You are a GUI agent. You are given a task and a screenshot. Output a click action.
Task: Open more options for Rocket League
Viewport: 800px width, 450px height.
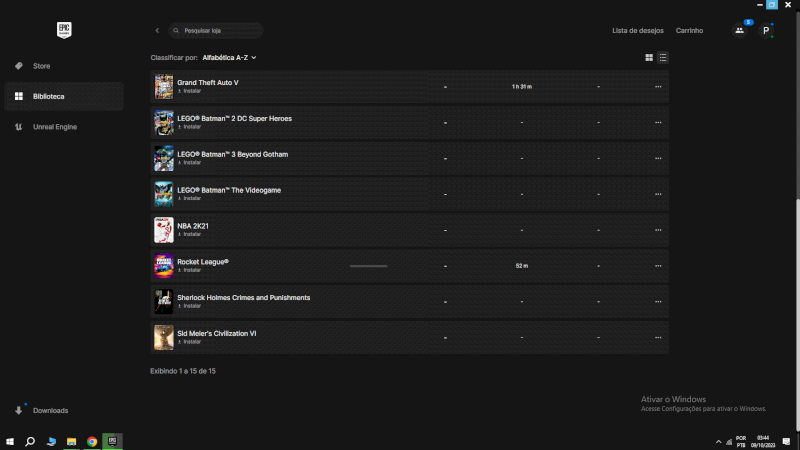658,266
